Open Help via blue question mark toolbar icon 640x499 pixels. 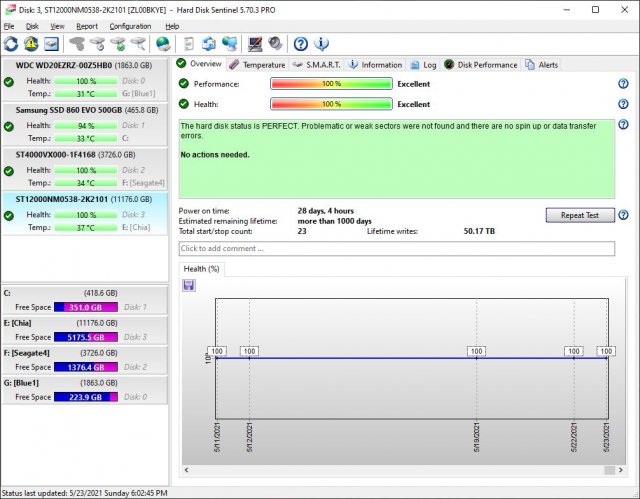300,44
